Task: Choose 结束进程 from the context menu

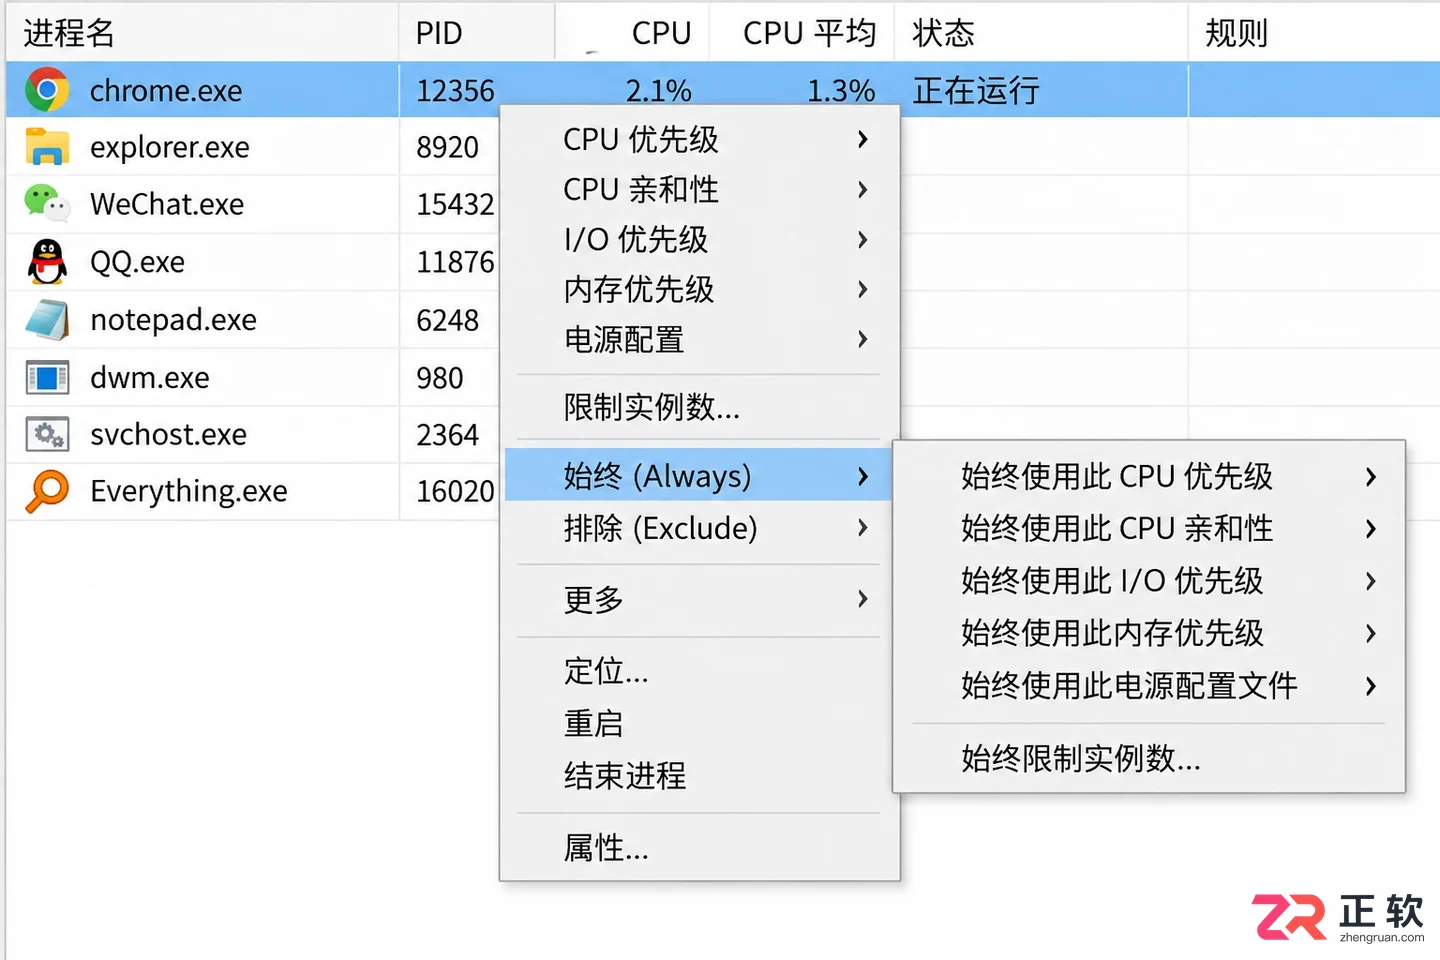Action: (699, 775)
